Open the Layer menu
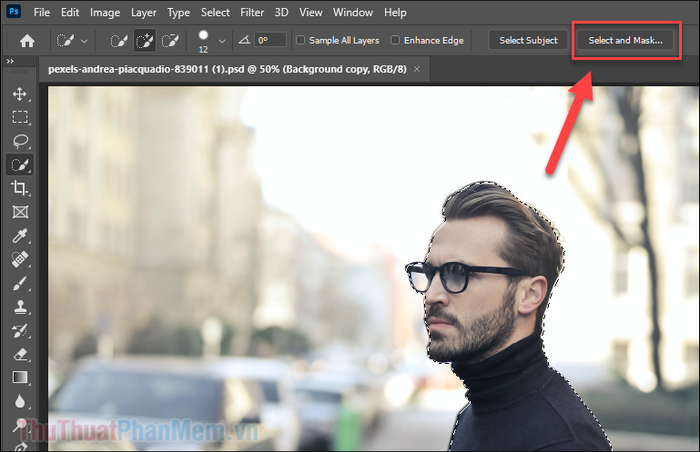700x452 pixels. point(143,13)
